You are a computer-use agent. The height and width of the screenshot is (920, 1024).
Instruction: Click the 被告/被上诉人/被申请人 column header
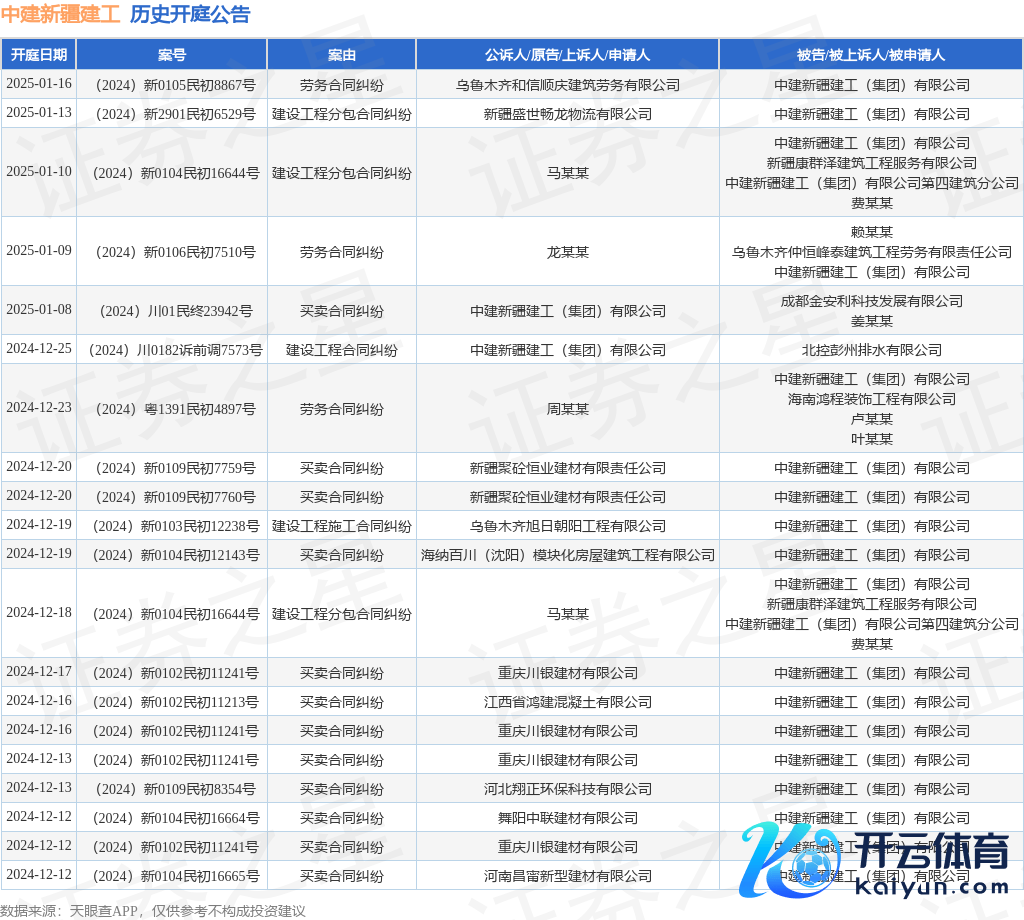tap(871, 55)
